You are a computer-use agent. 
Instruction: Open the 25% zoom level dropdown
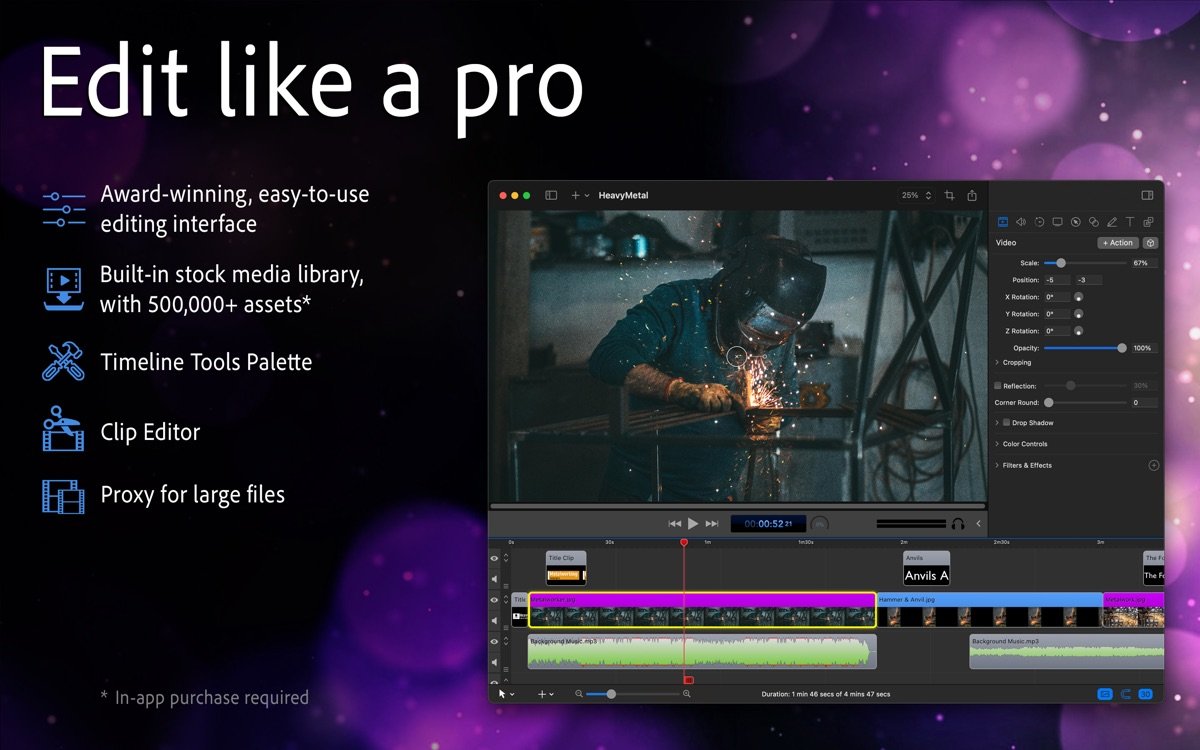point(916,196)
